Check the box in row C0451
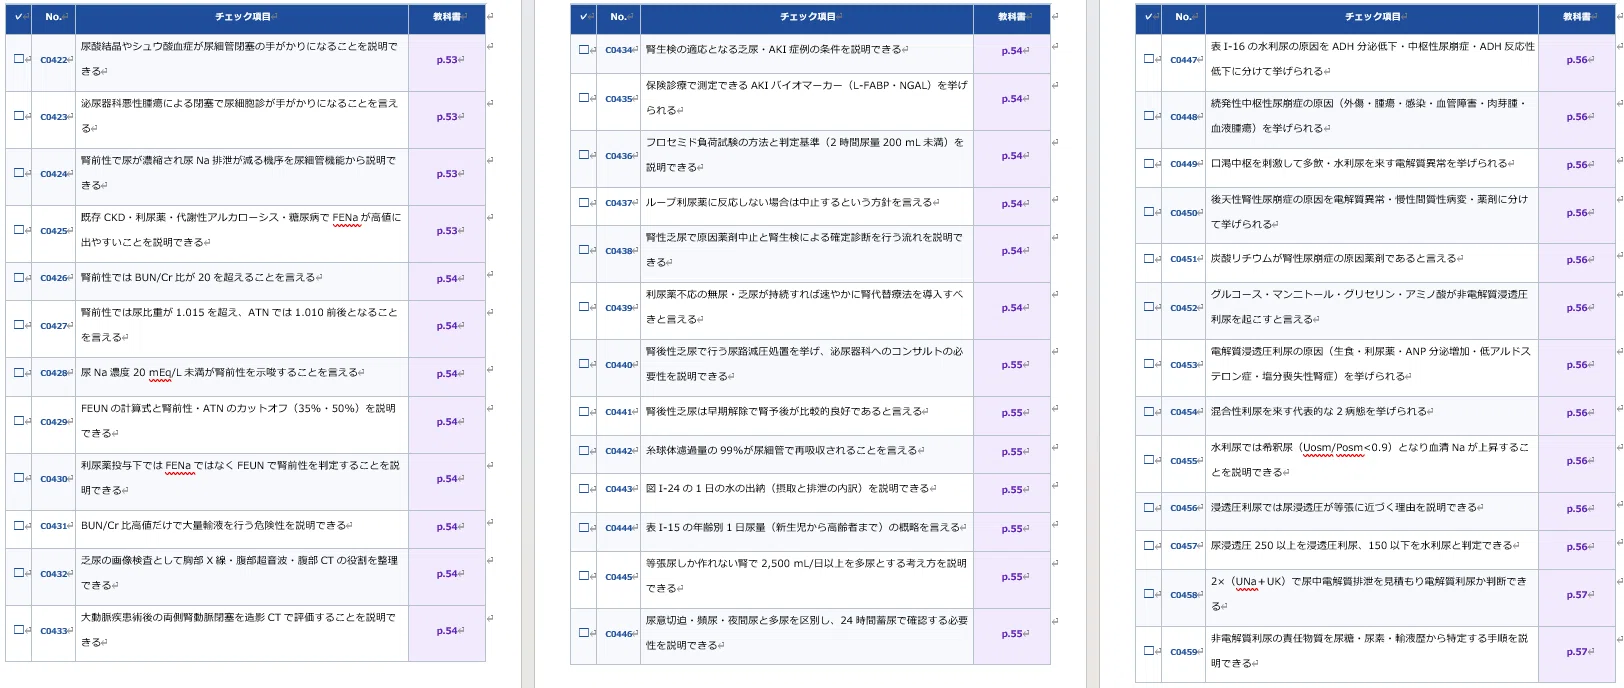 (1148, 258)
